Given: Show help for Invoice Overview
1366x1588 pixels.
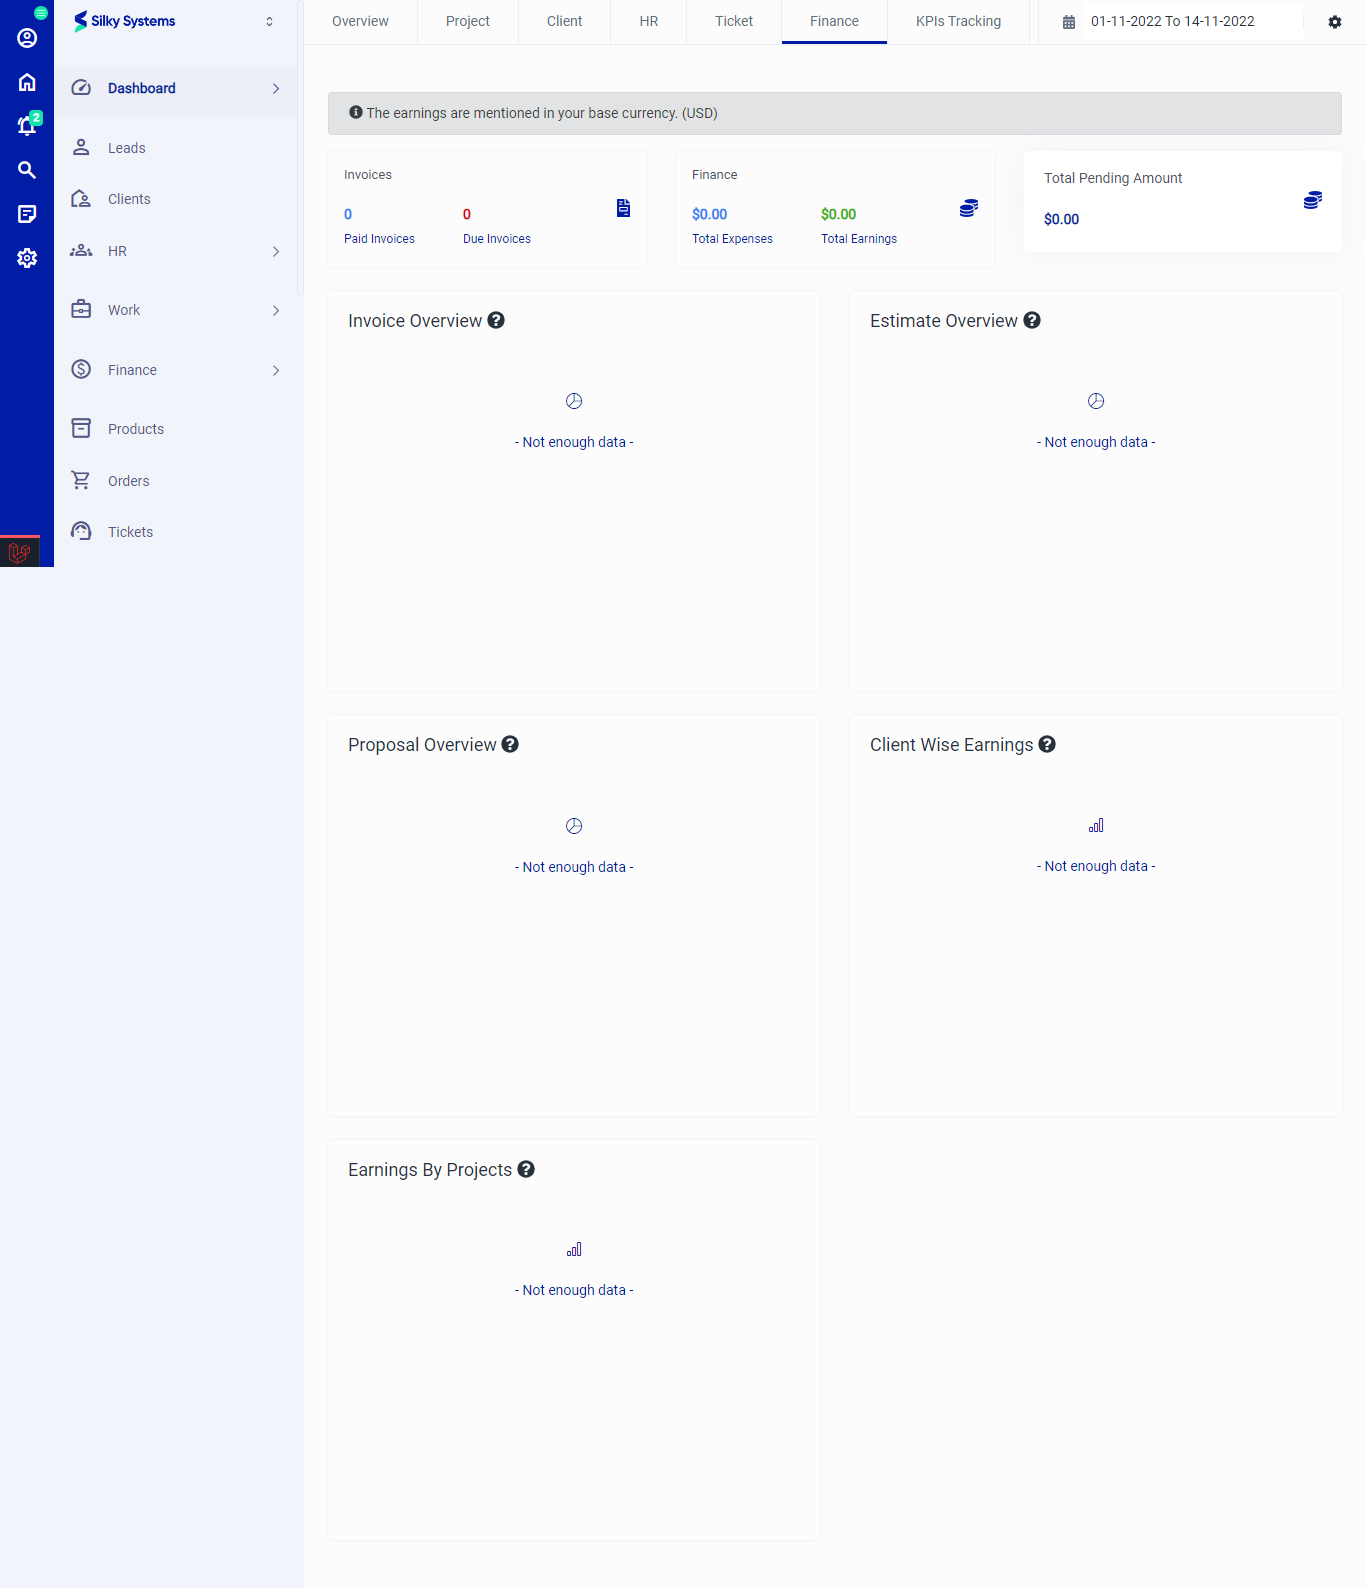Looking at the screenshot, I should pos(496,320).
